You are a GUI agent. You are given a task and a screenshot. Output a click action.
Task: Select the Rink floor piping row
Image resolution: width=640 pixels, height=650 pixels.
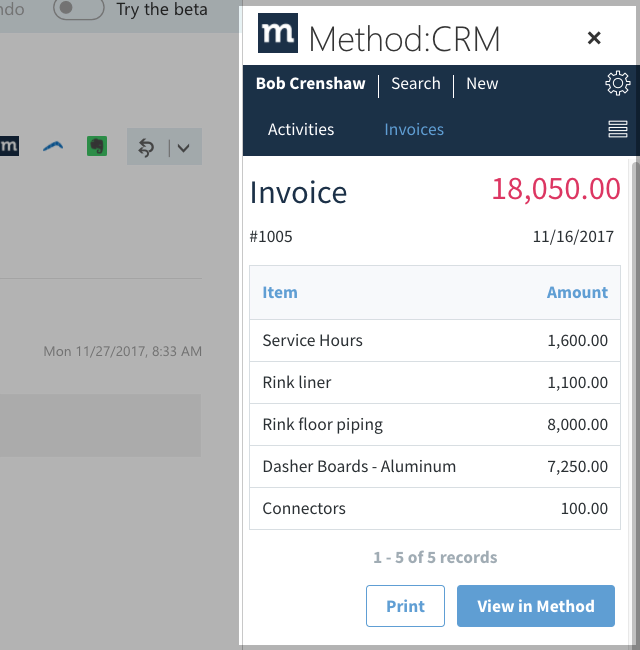pyautogui.click(x=435, y=424)
